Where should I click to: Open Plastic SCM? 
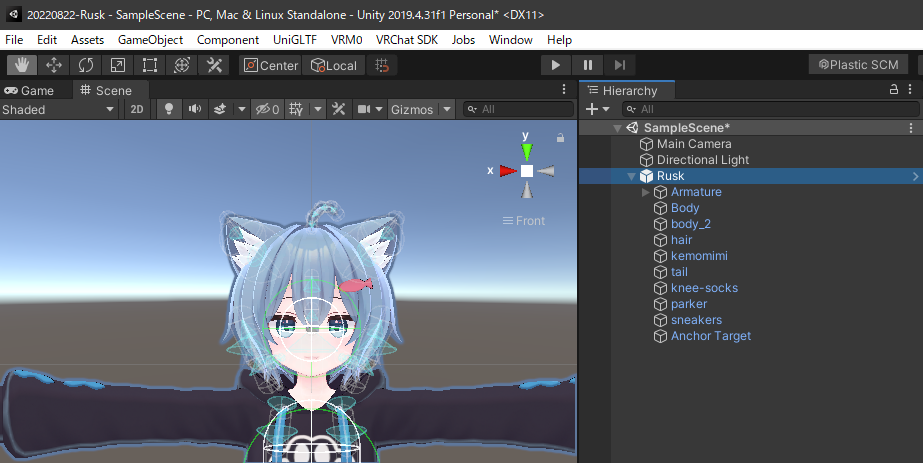pyautogui.click(x=859, y=65)
